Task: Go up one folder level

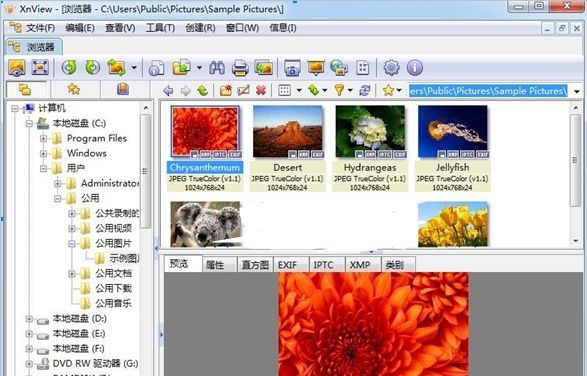Action: tap(203, 90)
